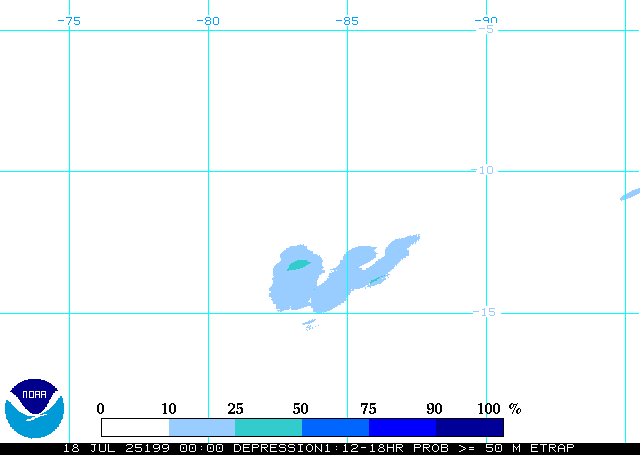
Task: Click the legend value 100
Action: click(489, 408)
